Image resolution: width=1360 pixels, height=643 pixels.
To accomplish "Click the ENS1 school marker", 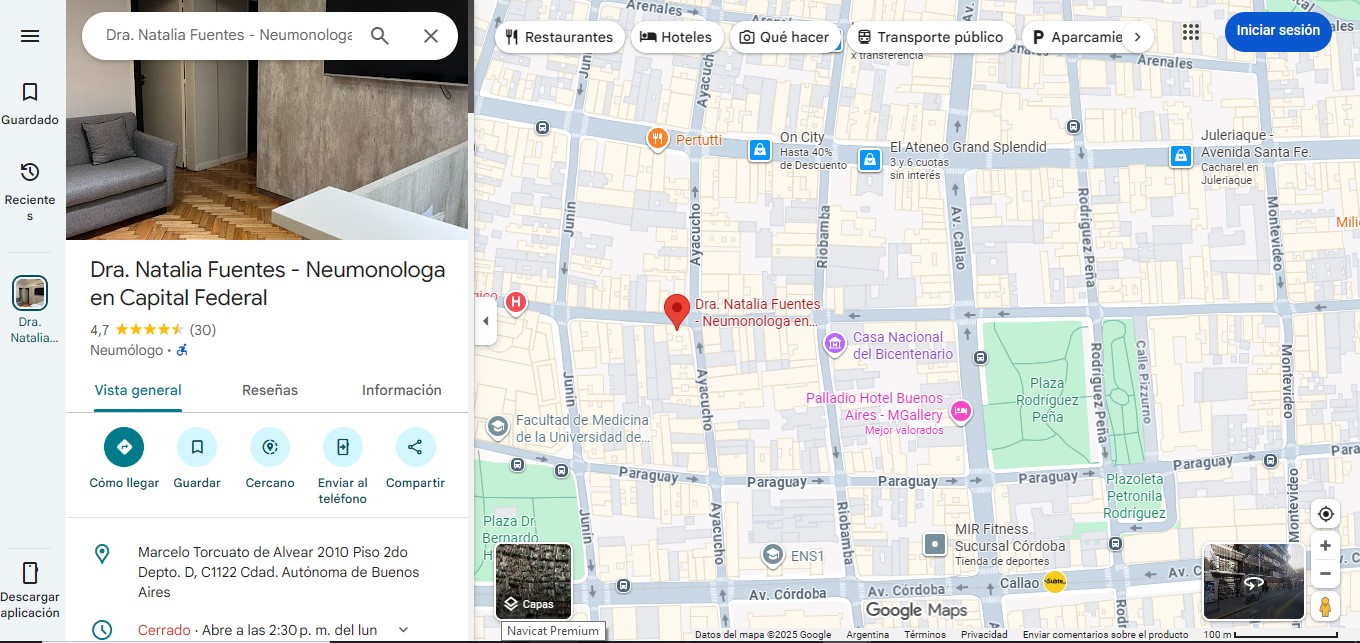I will click(x=773, y=556).
